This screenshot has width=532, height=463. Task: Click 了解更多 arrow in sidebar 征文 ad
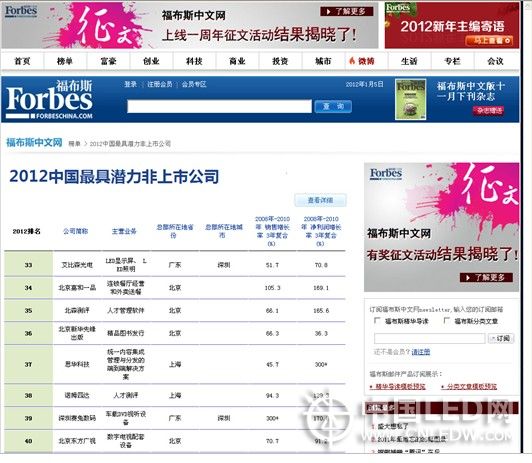pos(486,277)
